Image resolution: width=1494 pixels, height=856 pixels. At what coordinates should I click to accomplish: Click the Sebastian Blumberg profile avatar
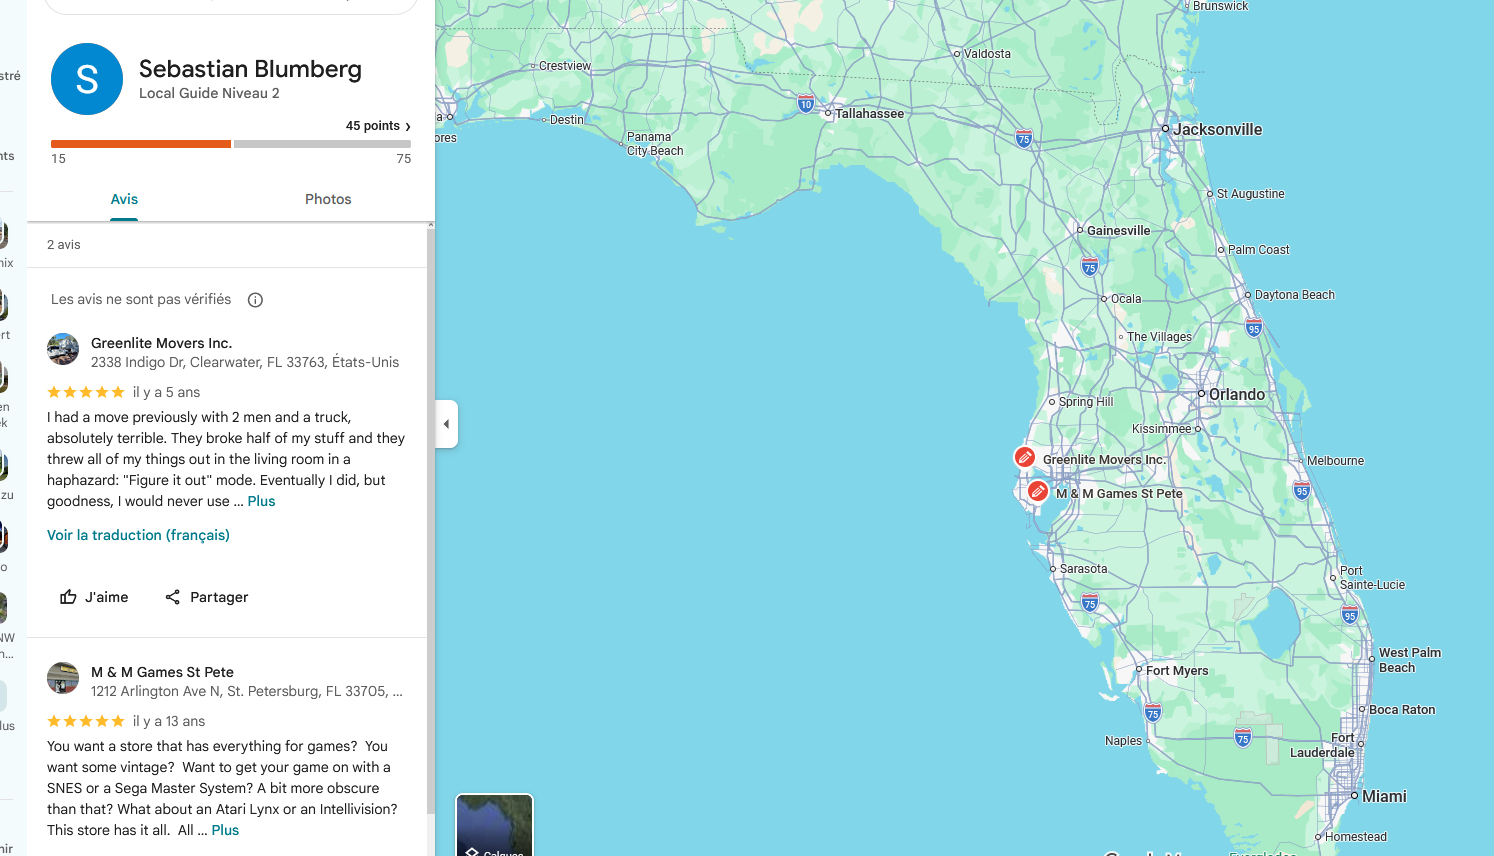coord(87,79)
